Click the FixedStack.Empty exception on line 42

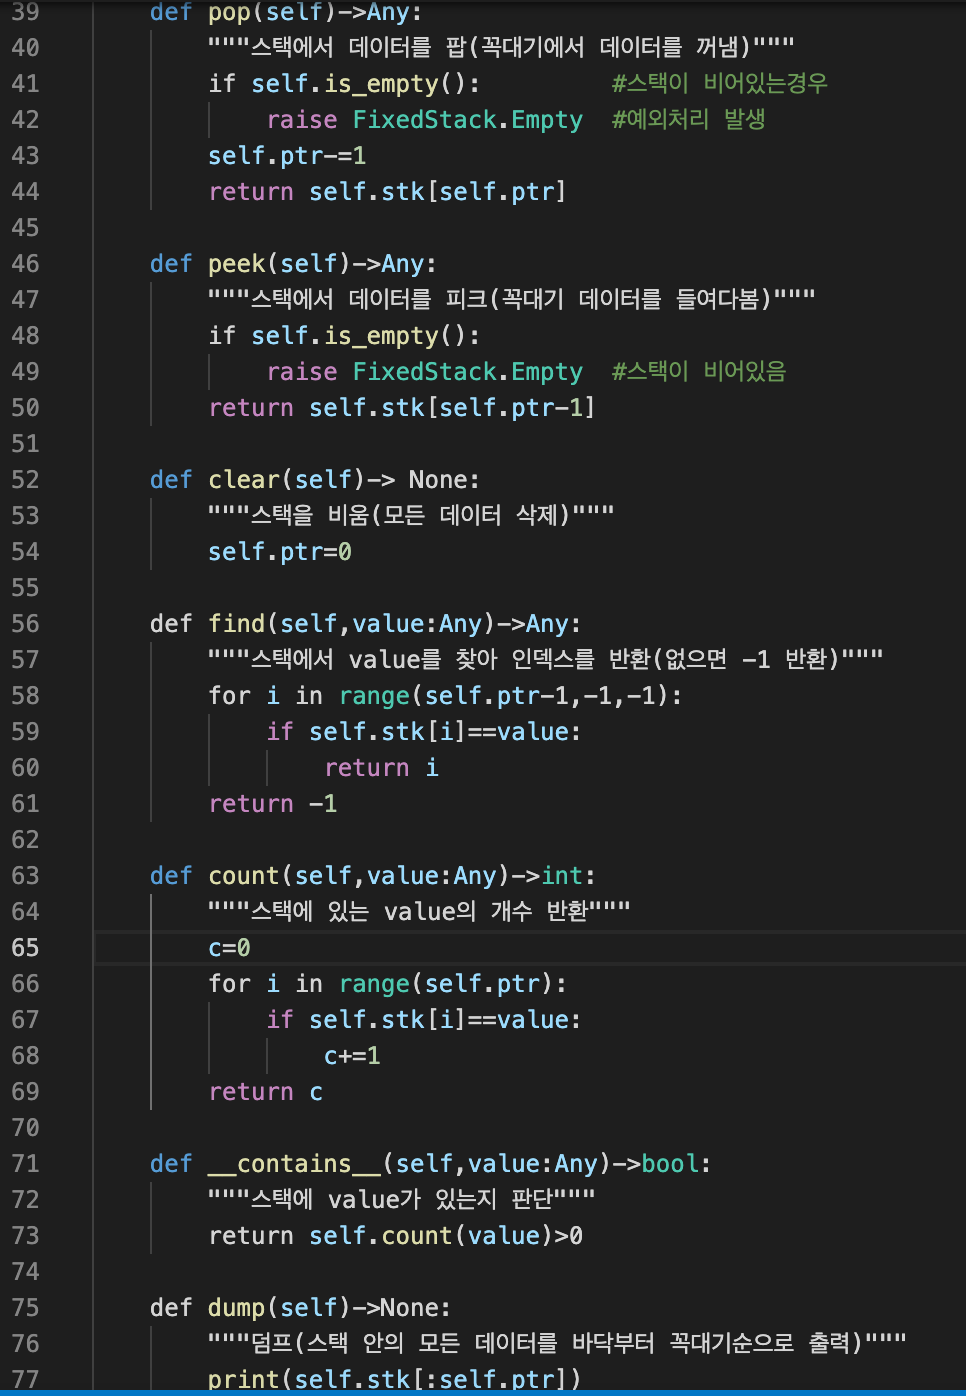point(468,120)
